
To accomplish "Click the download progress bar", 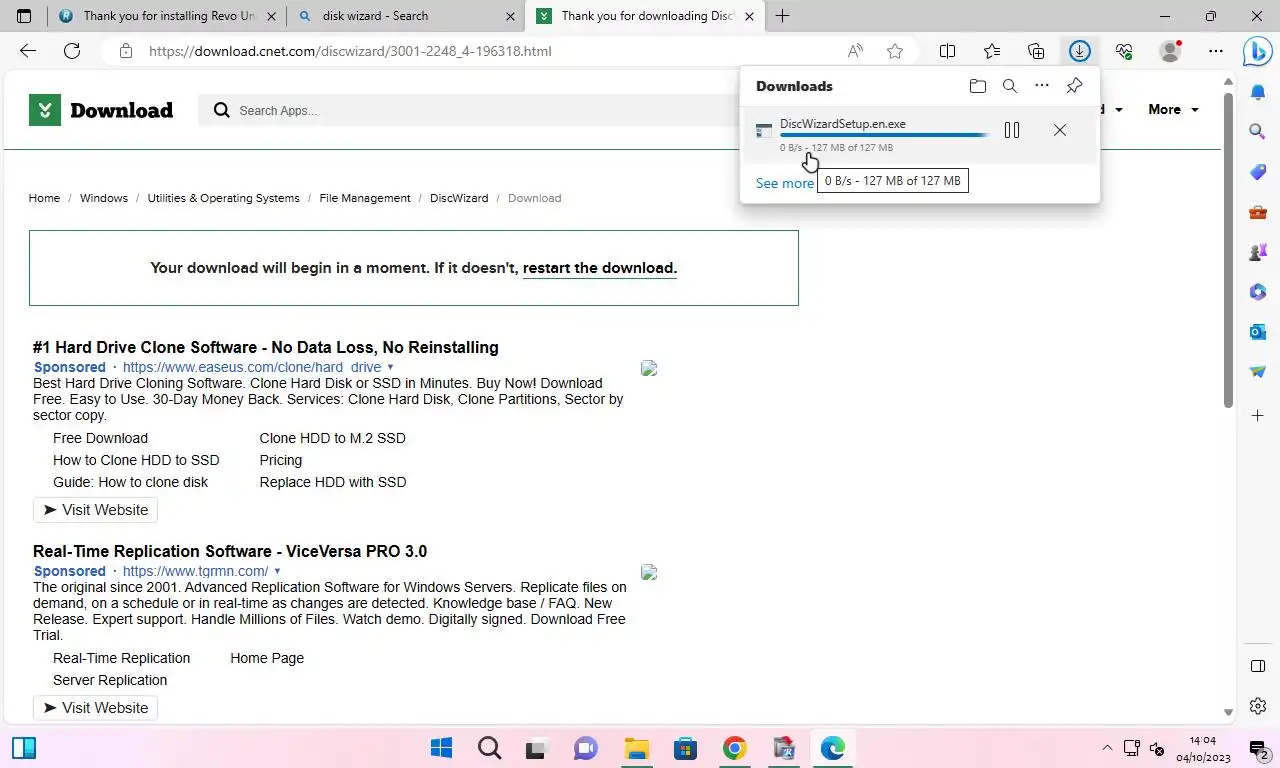I will 885,135.
